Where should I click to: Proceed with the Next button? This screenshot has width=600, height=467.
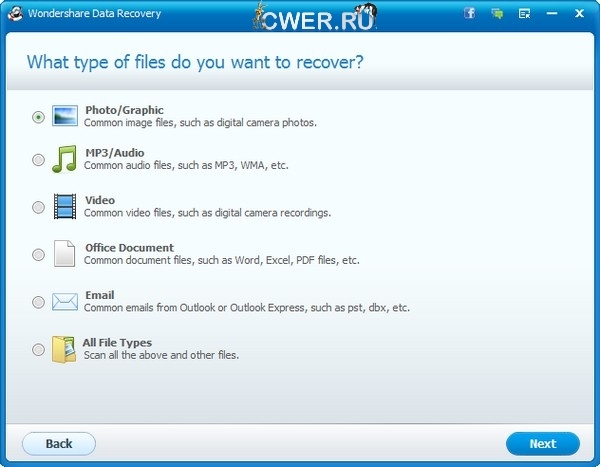coord(543,444)
